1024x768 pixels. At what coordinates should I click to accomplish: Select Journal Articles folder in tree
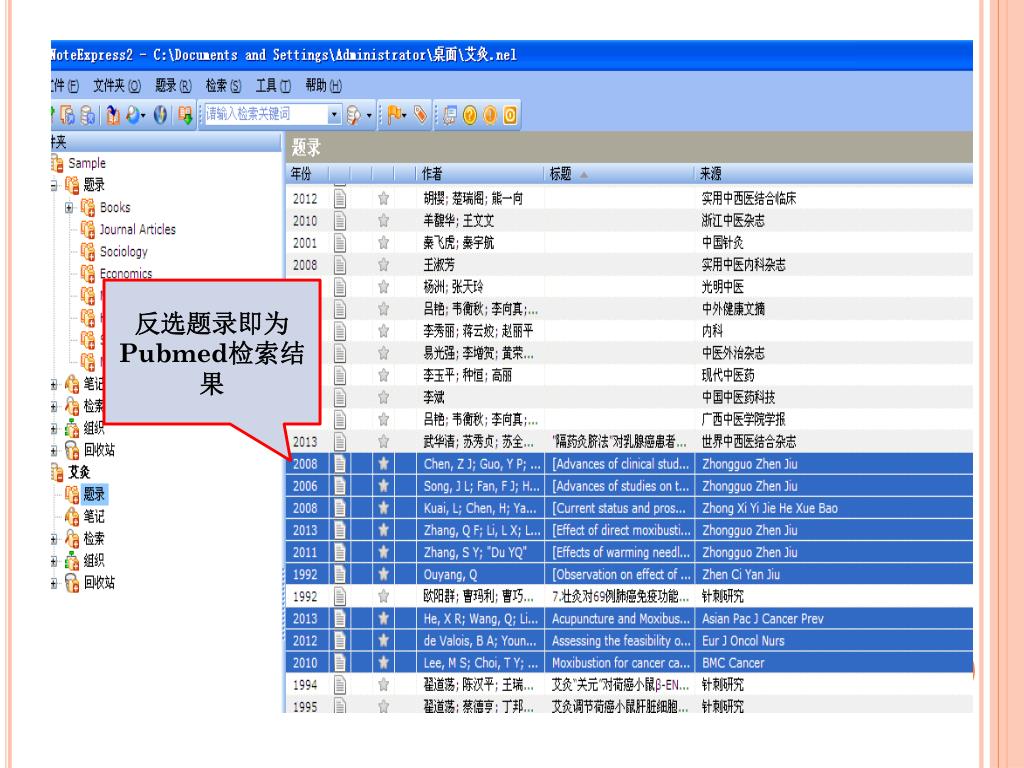point(137,229)
